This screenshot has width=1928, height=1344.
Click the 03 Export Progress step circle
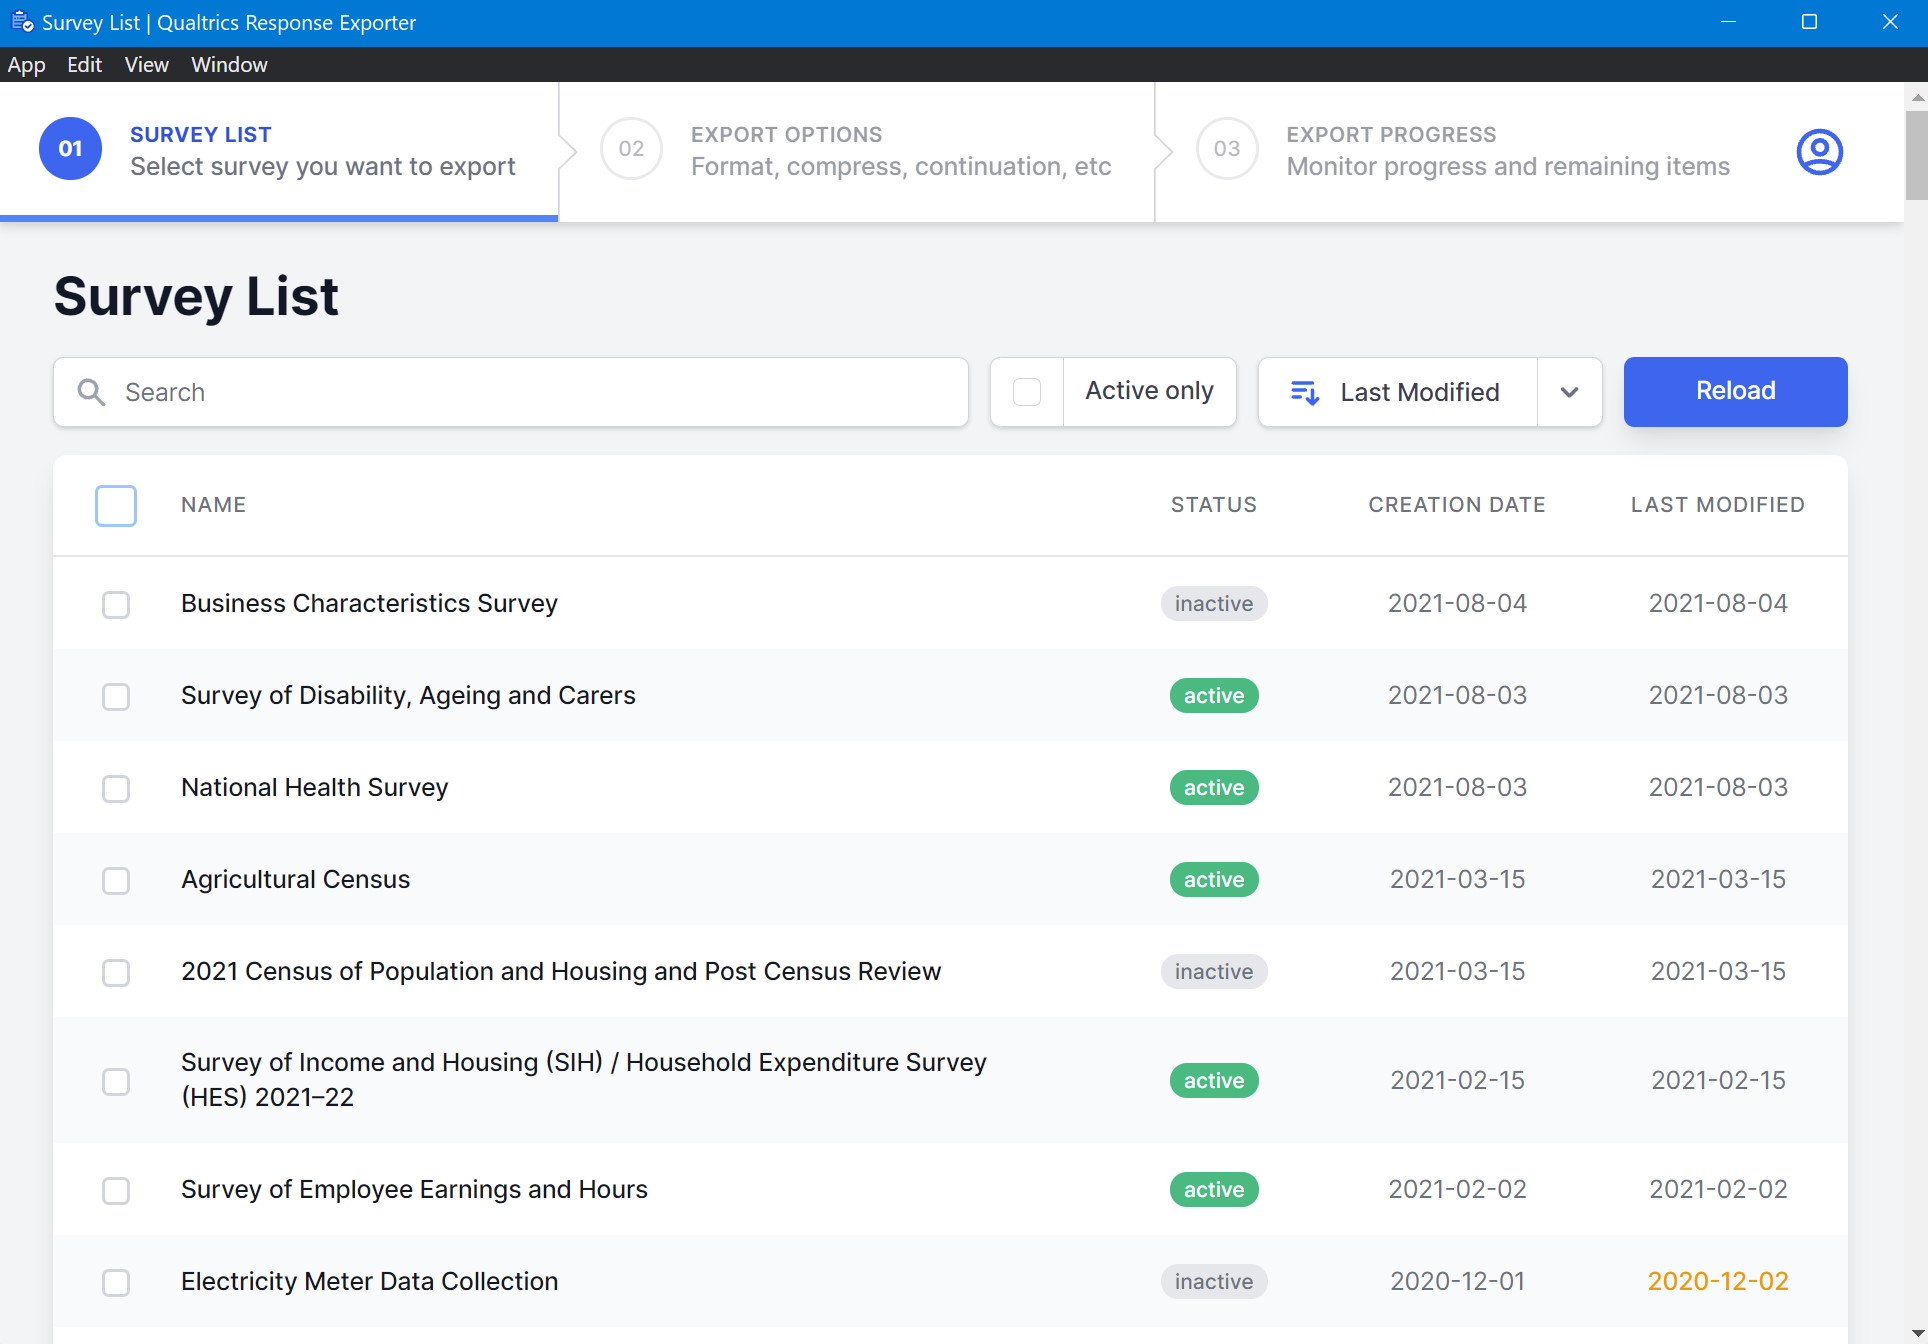click(x=1226, y=149)
